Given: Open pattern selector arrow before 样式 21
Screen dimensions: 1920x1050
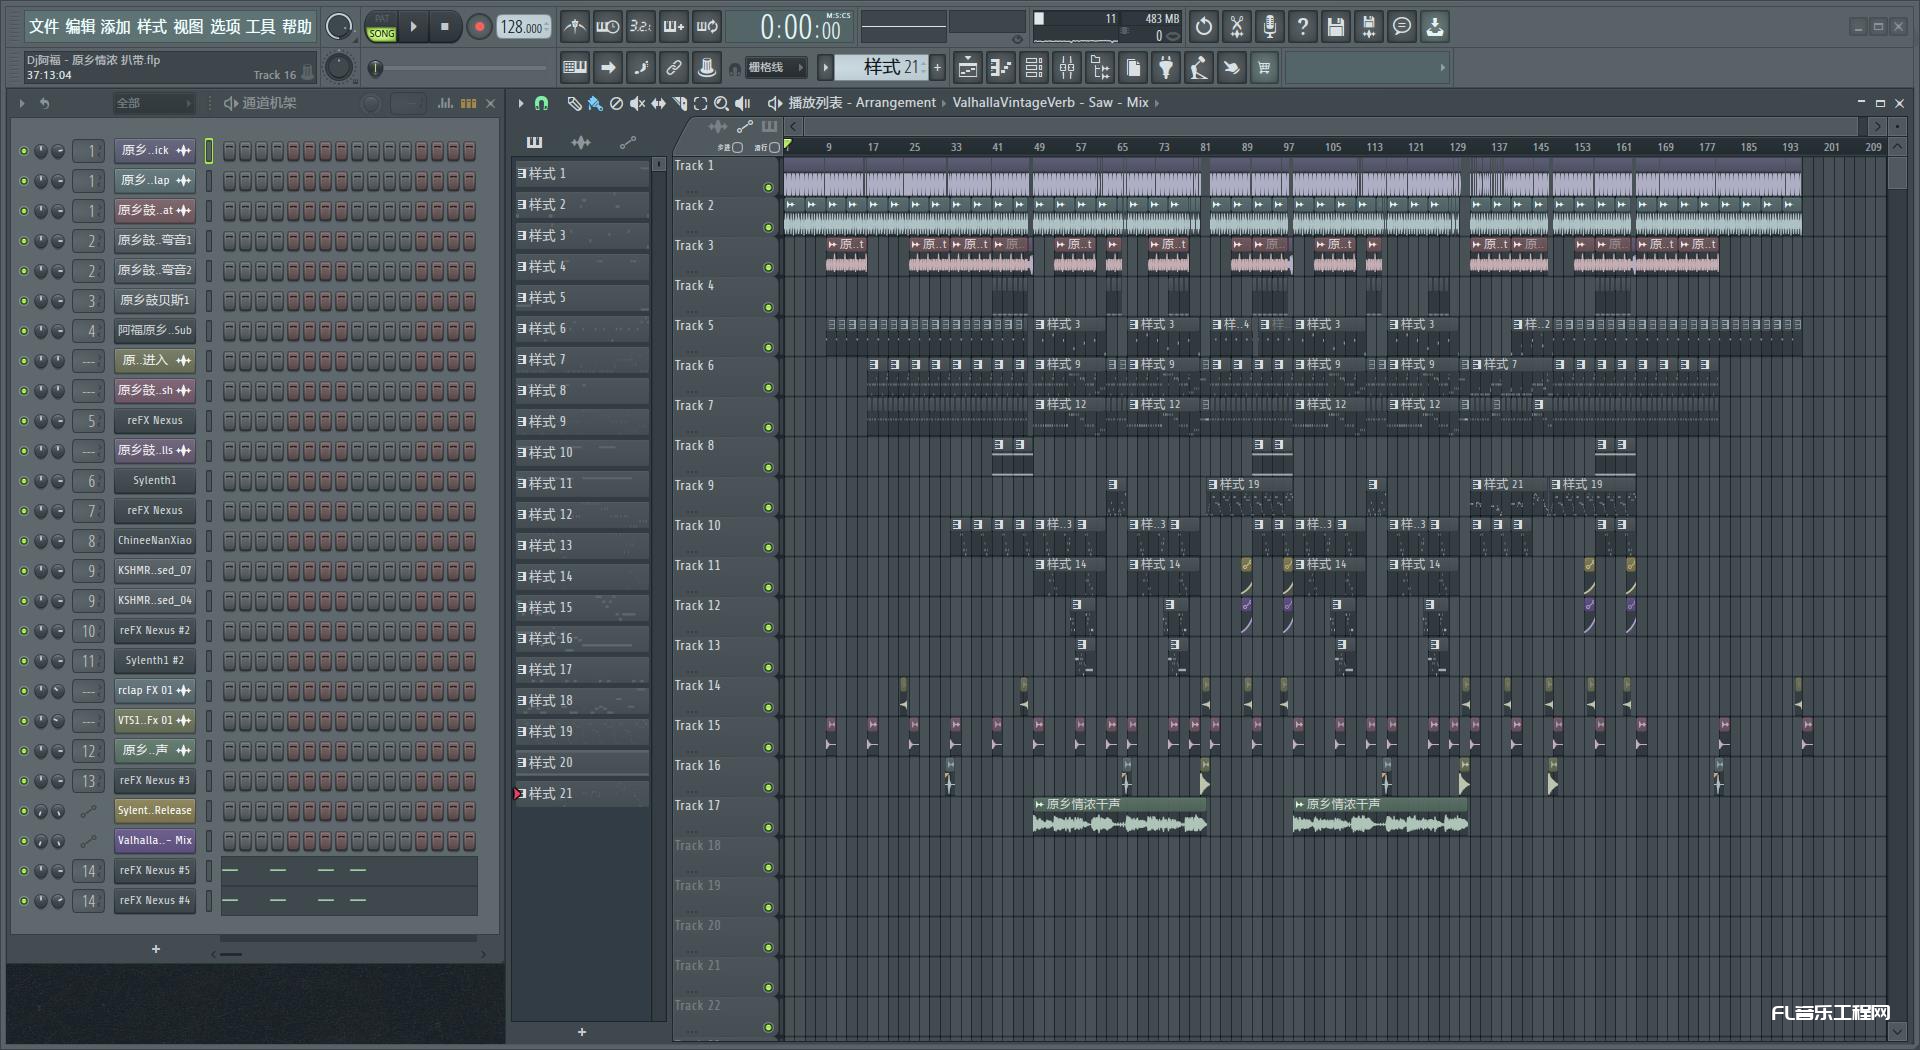Looking at the screenshot, I should [825, 68].
